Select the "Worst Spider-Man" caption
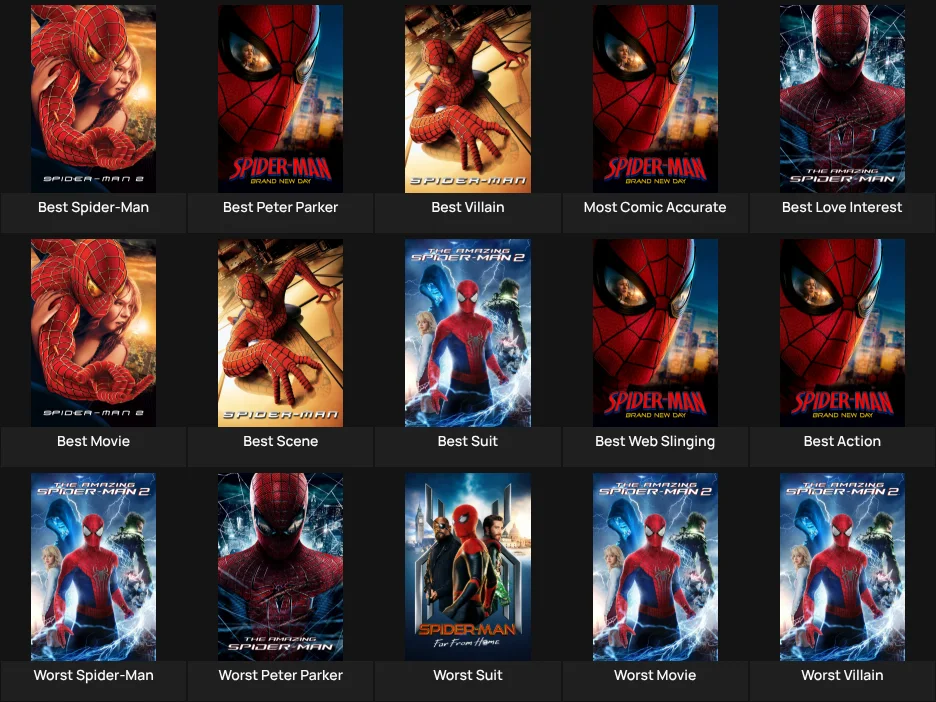The height and width of the screenshot is (702, 936). point(93,675)
